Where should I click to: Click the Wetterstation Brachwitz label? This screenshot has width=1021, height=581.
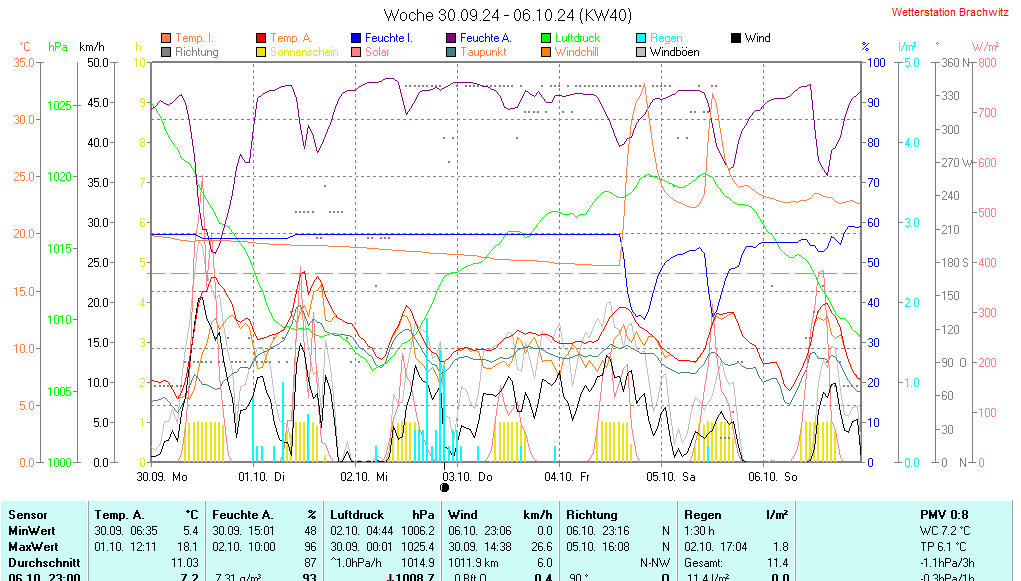[x=950, y=13]
